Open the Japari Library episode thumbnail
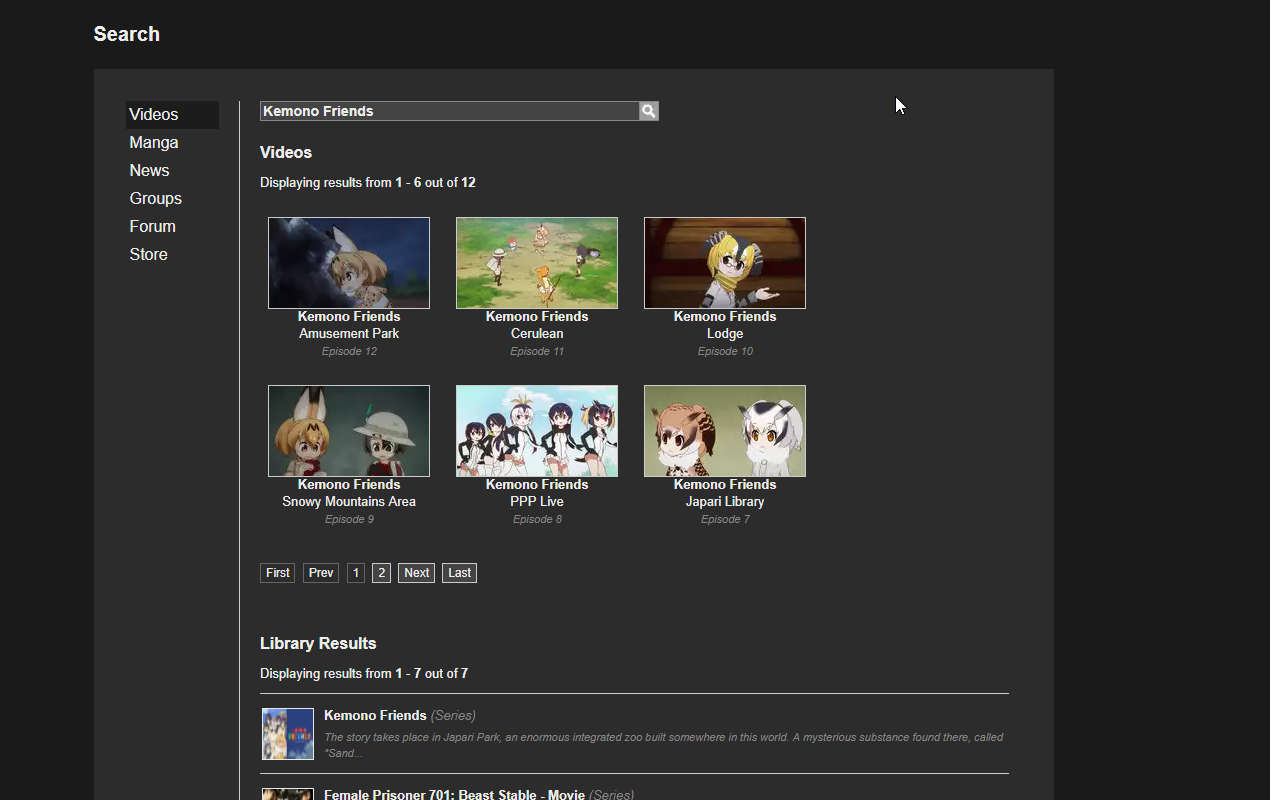This screenshot has height=800, width=1280. 725,431
